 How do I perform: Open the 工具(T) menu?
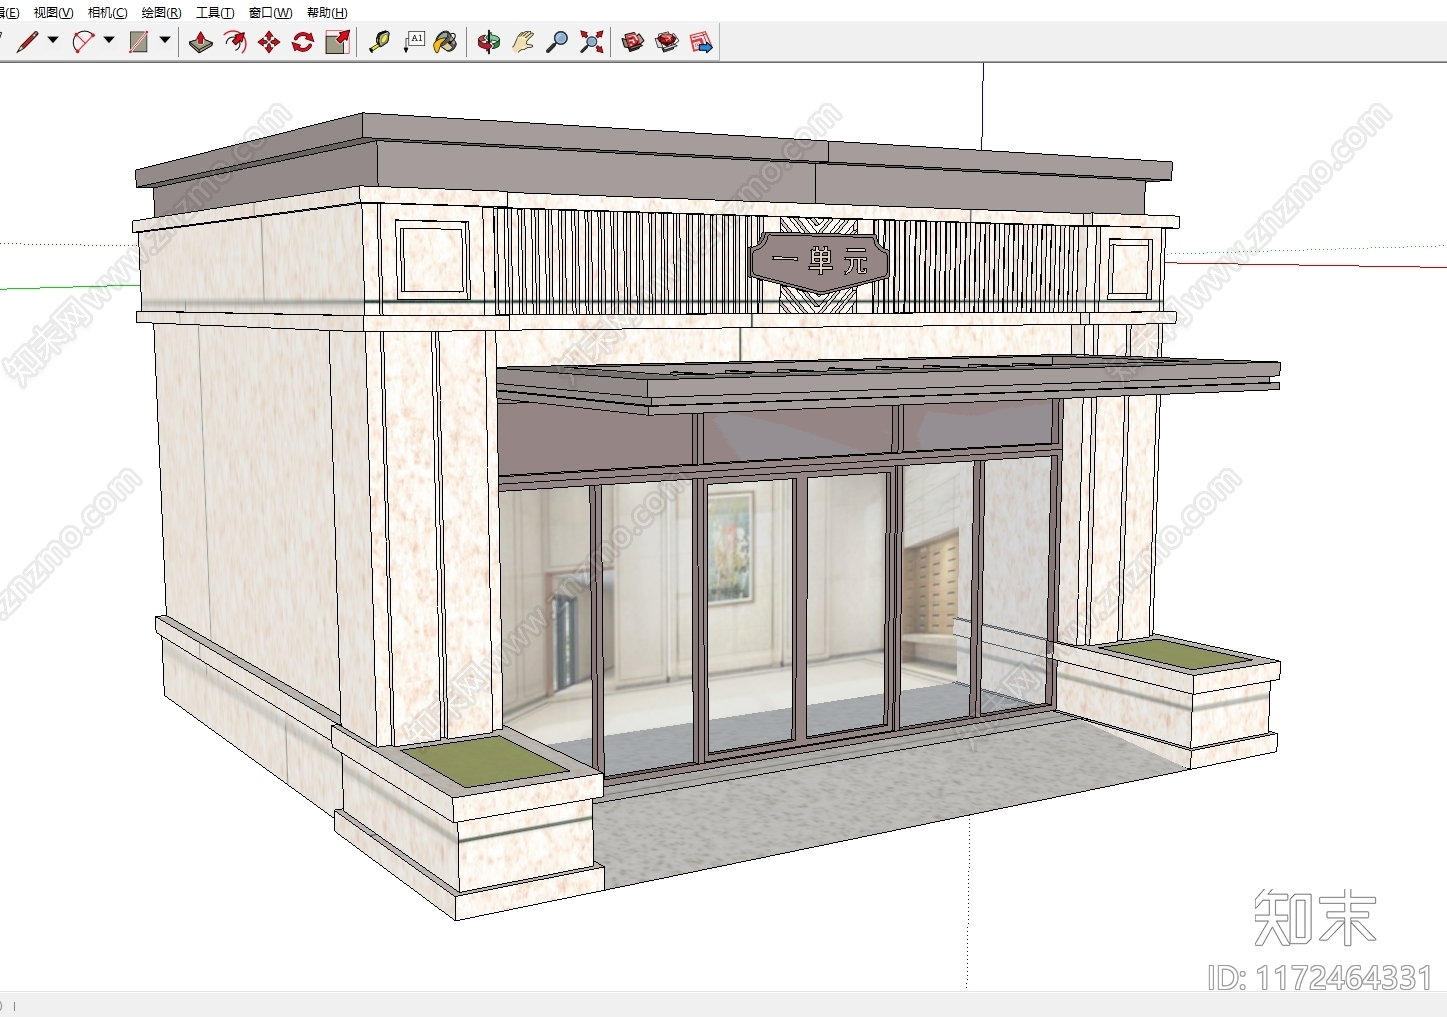[215, 12]
